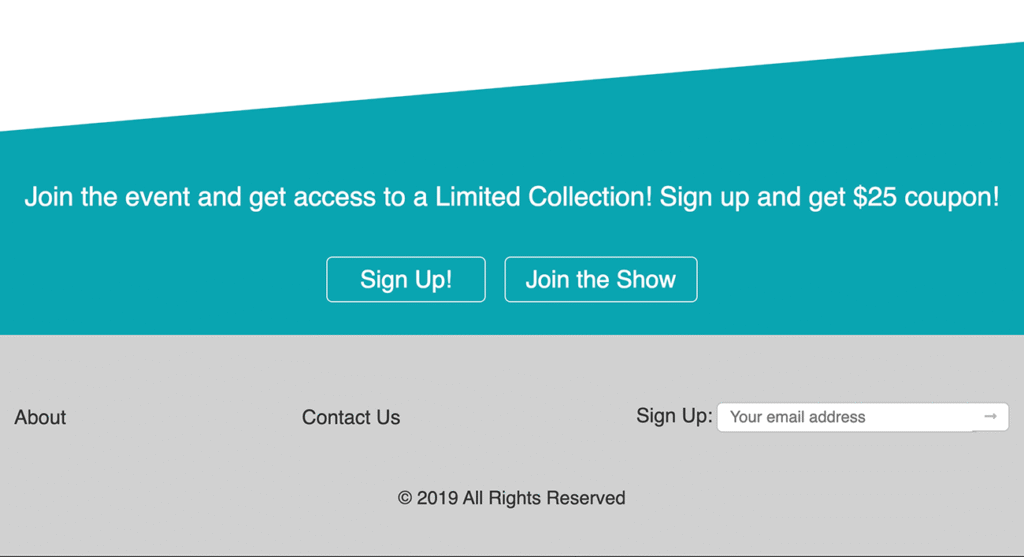The width and height of the screenshot is (1024, 557).
Task: Click the 2019 All Rights Reserved text
Action: point(520,498)
